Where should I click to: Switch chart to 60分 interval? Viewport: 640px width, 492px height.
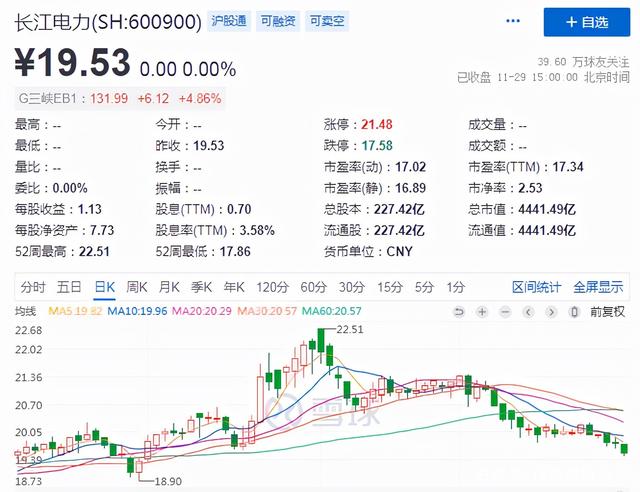tap(313, 287)
